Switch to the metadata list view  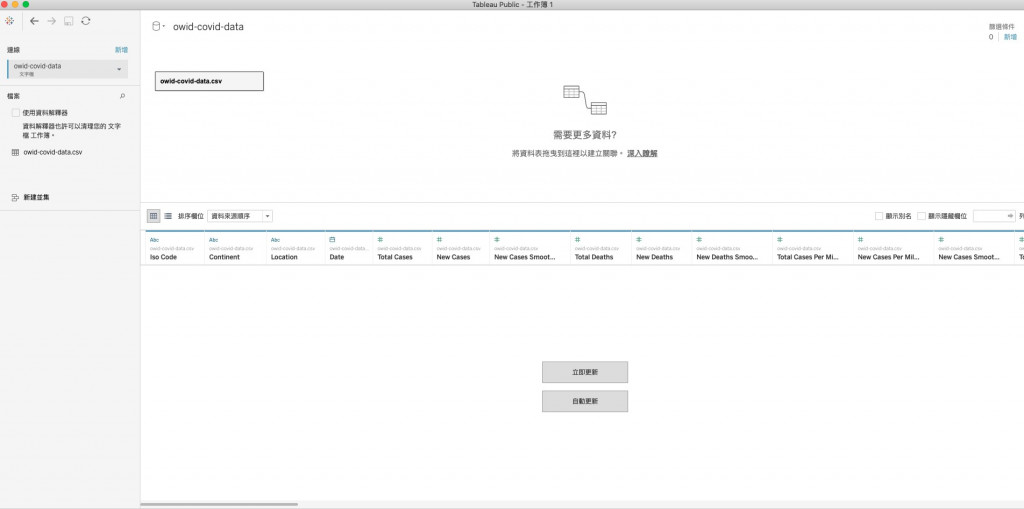point(168,216)
